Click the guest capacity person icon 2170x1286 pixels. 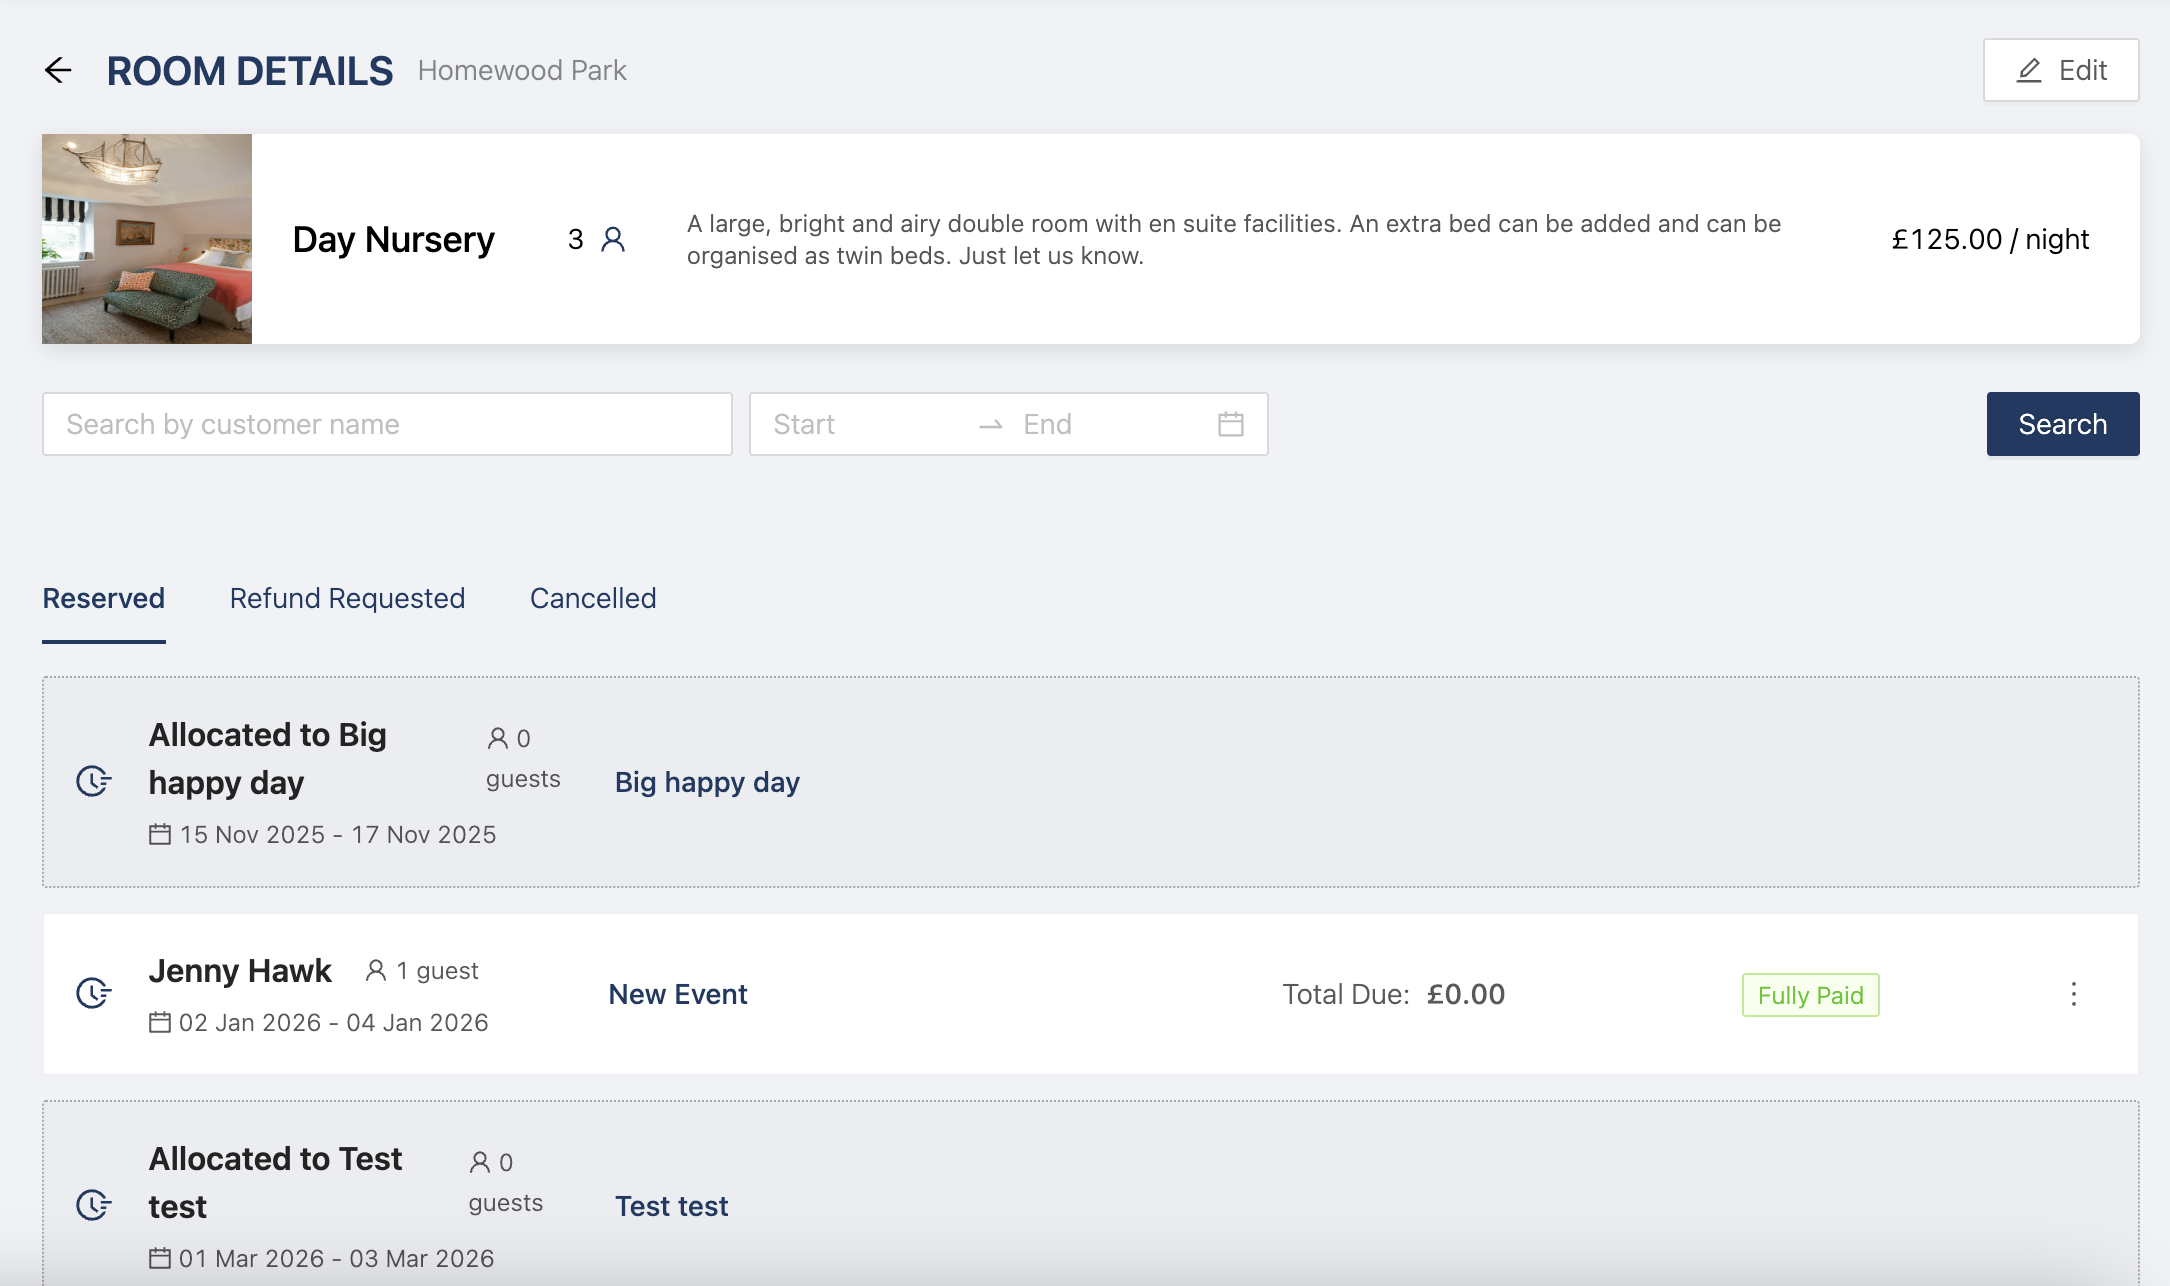pos(613,239)
